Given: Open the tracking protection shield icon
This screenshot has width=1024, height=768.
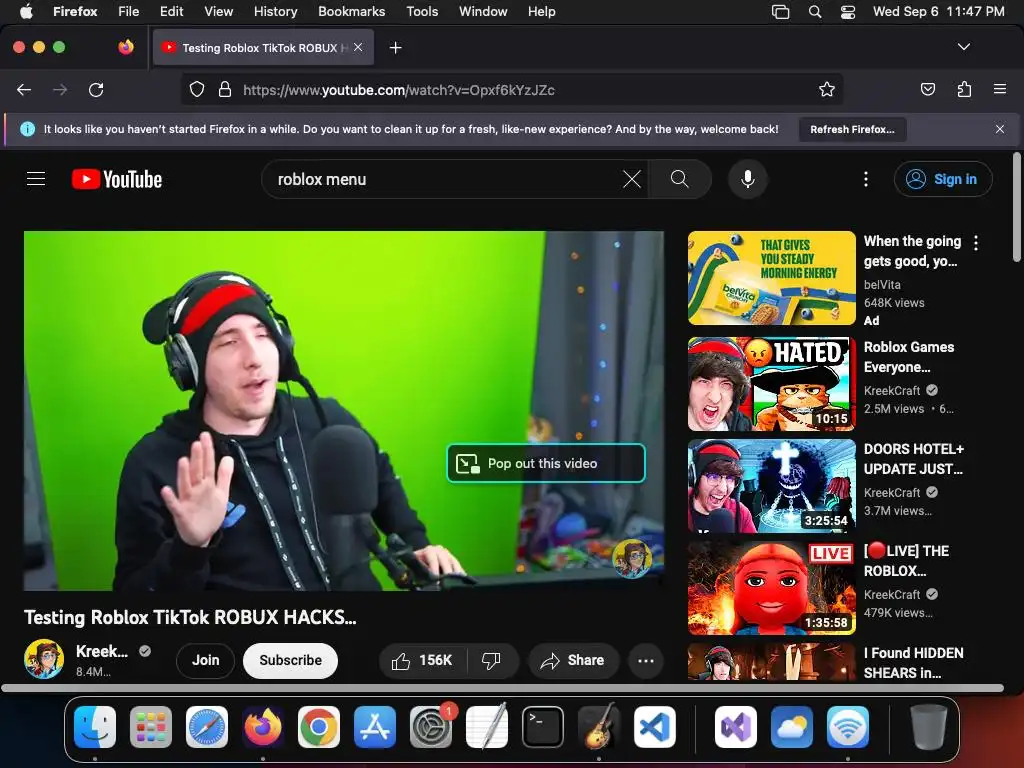Looking at the screenshot, I should pos(197,89).
